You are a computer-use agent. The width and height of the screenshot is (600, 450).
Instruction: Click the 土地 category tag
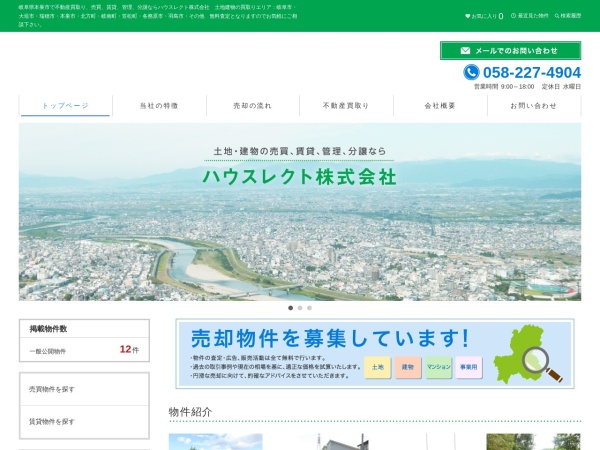[x=378, y=367]
